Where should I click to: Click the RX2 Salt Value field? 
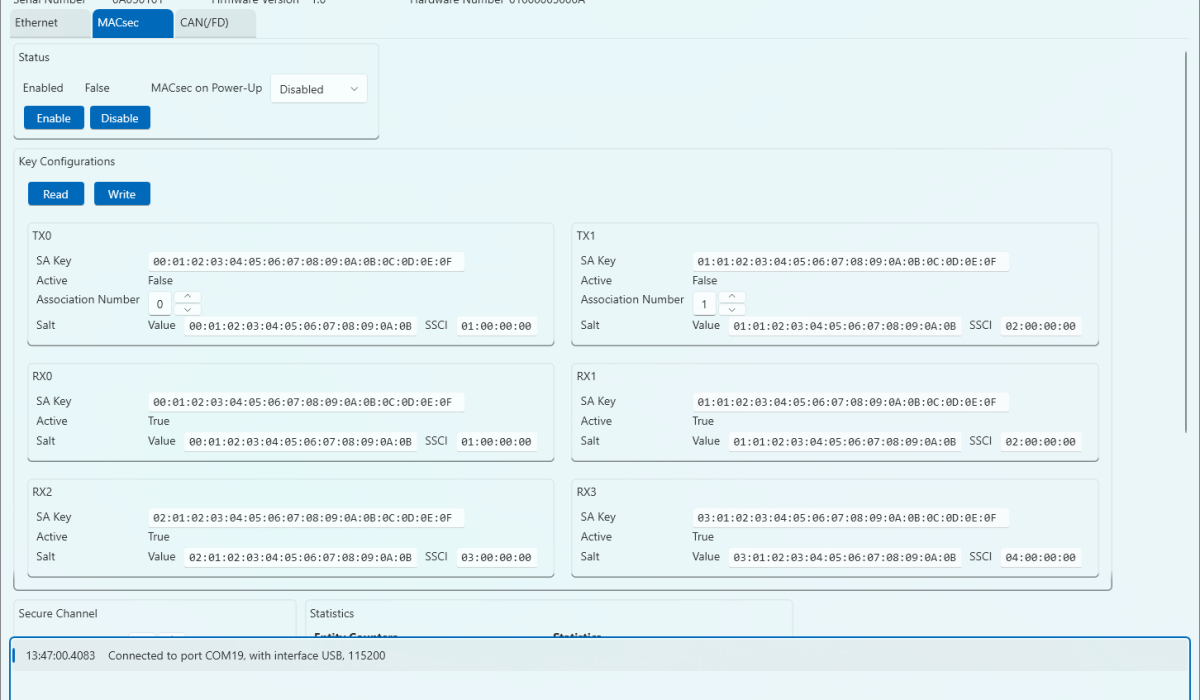[300, 558]
